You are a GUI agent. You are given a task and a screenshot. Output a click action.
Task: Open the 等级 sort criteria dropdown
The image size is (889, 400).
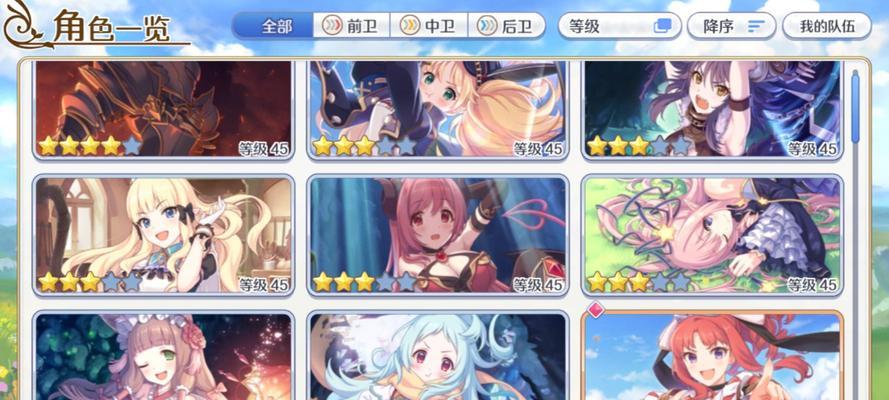point(620,26)
